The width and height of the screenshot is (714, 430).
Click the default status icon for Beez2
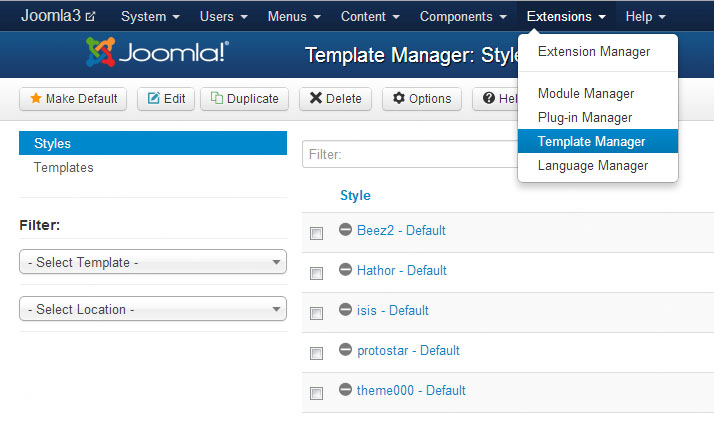345,229
